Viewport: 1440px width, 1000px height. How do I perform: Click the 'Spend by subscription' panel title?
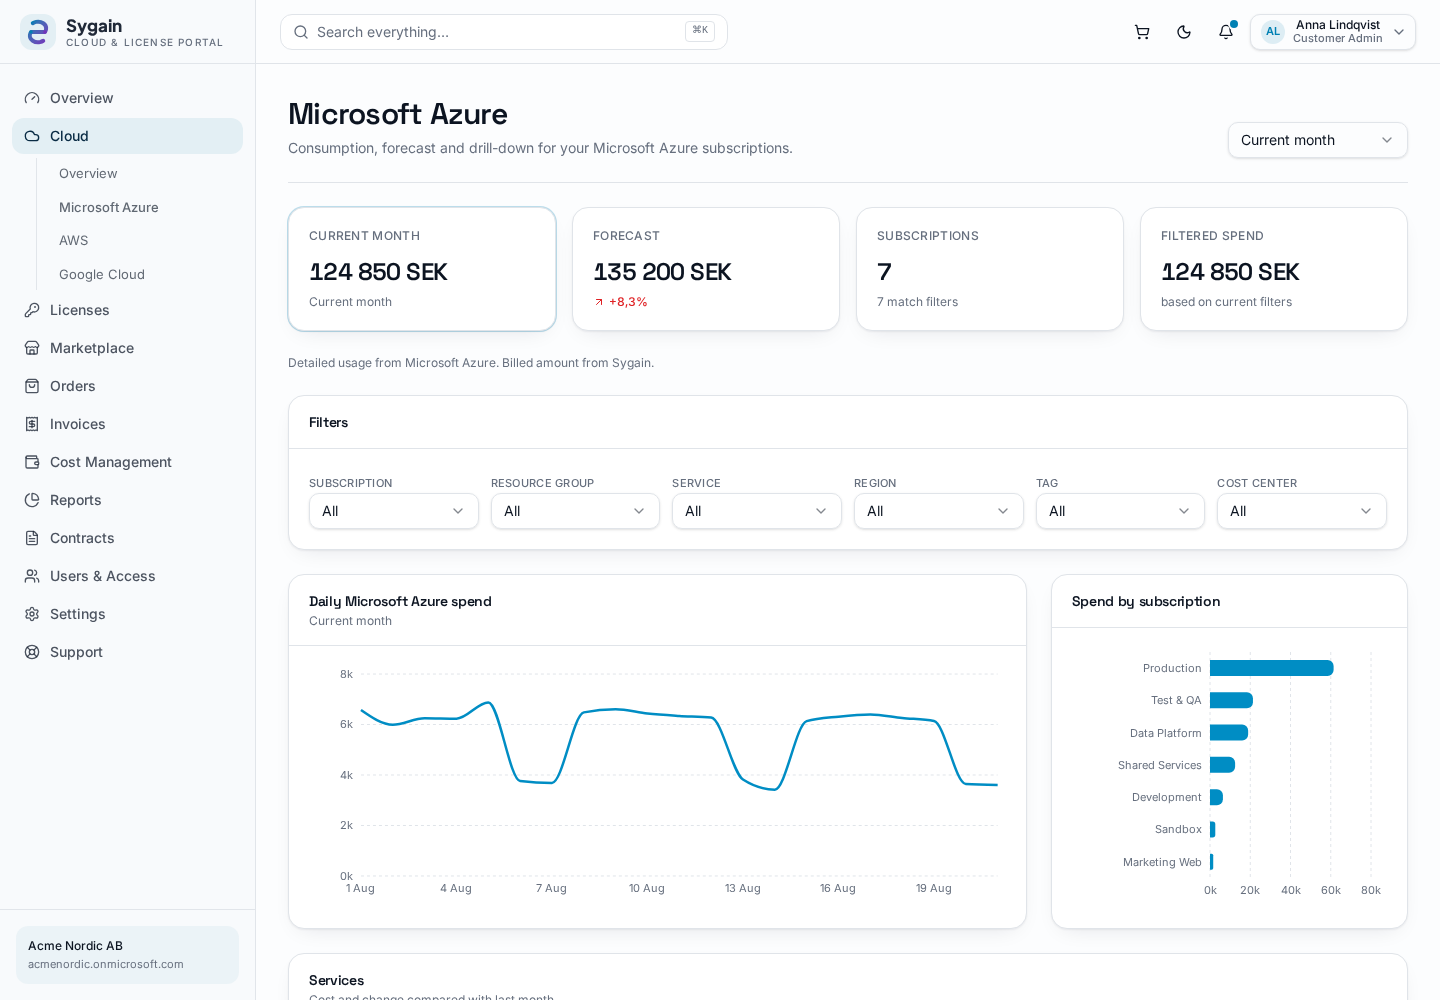pos(1146,601)
